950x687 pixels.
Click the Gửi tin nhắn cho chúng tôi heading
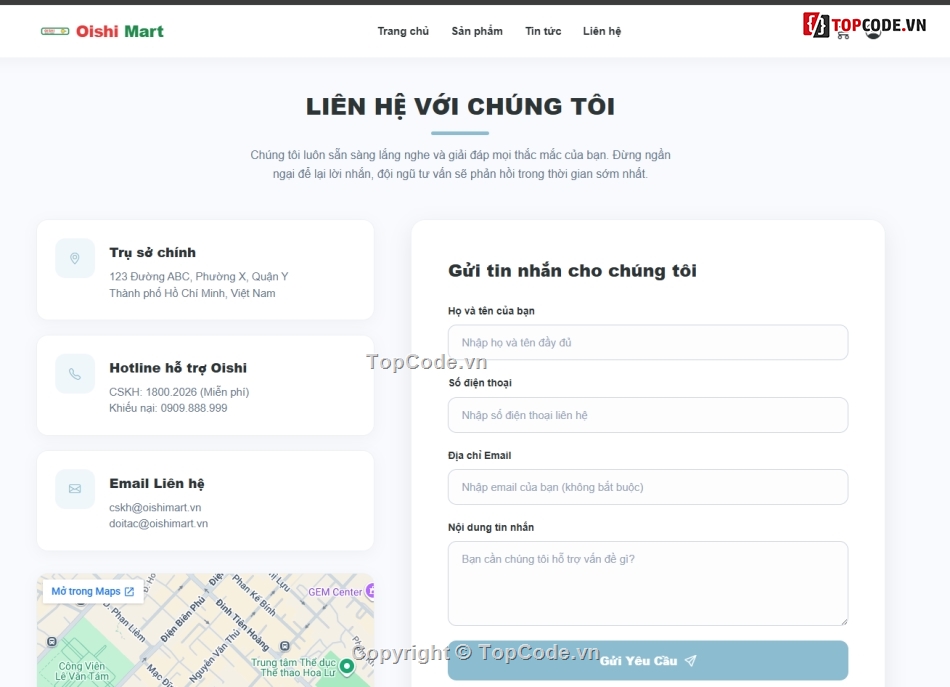(x=573, y=270)
